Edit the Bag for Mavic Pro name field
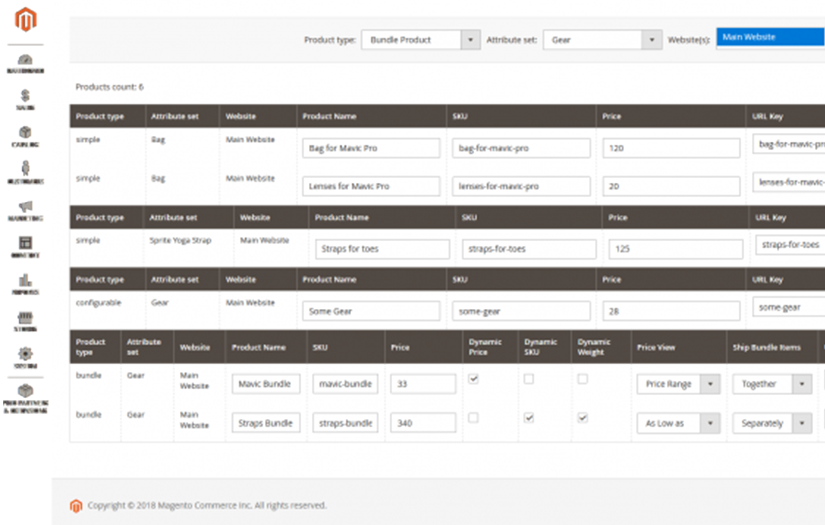This screenshot has width=825, height=525. (x=371, y=148)
